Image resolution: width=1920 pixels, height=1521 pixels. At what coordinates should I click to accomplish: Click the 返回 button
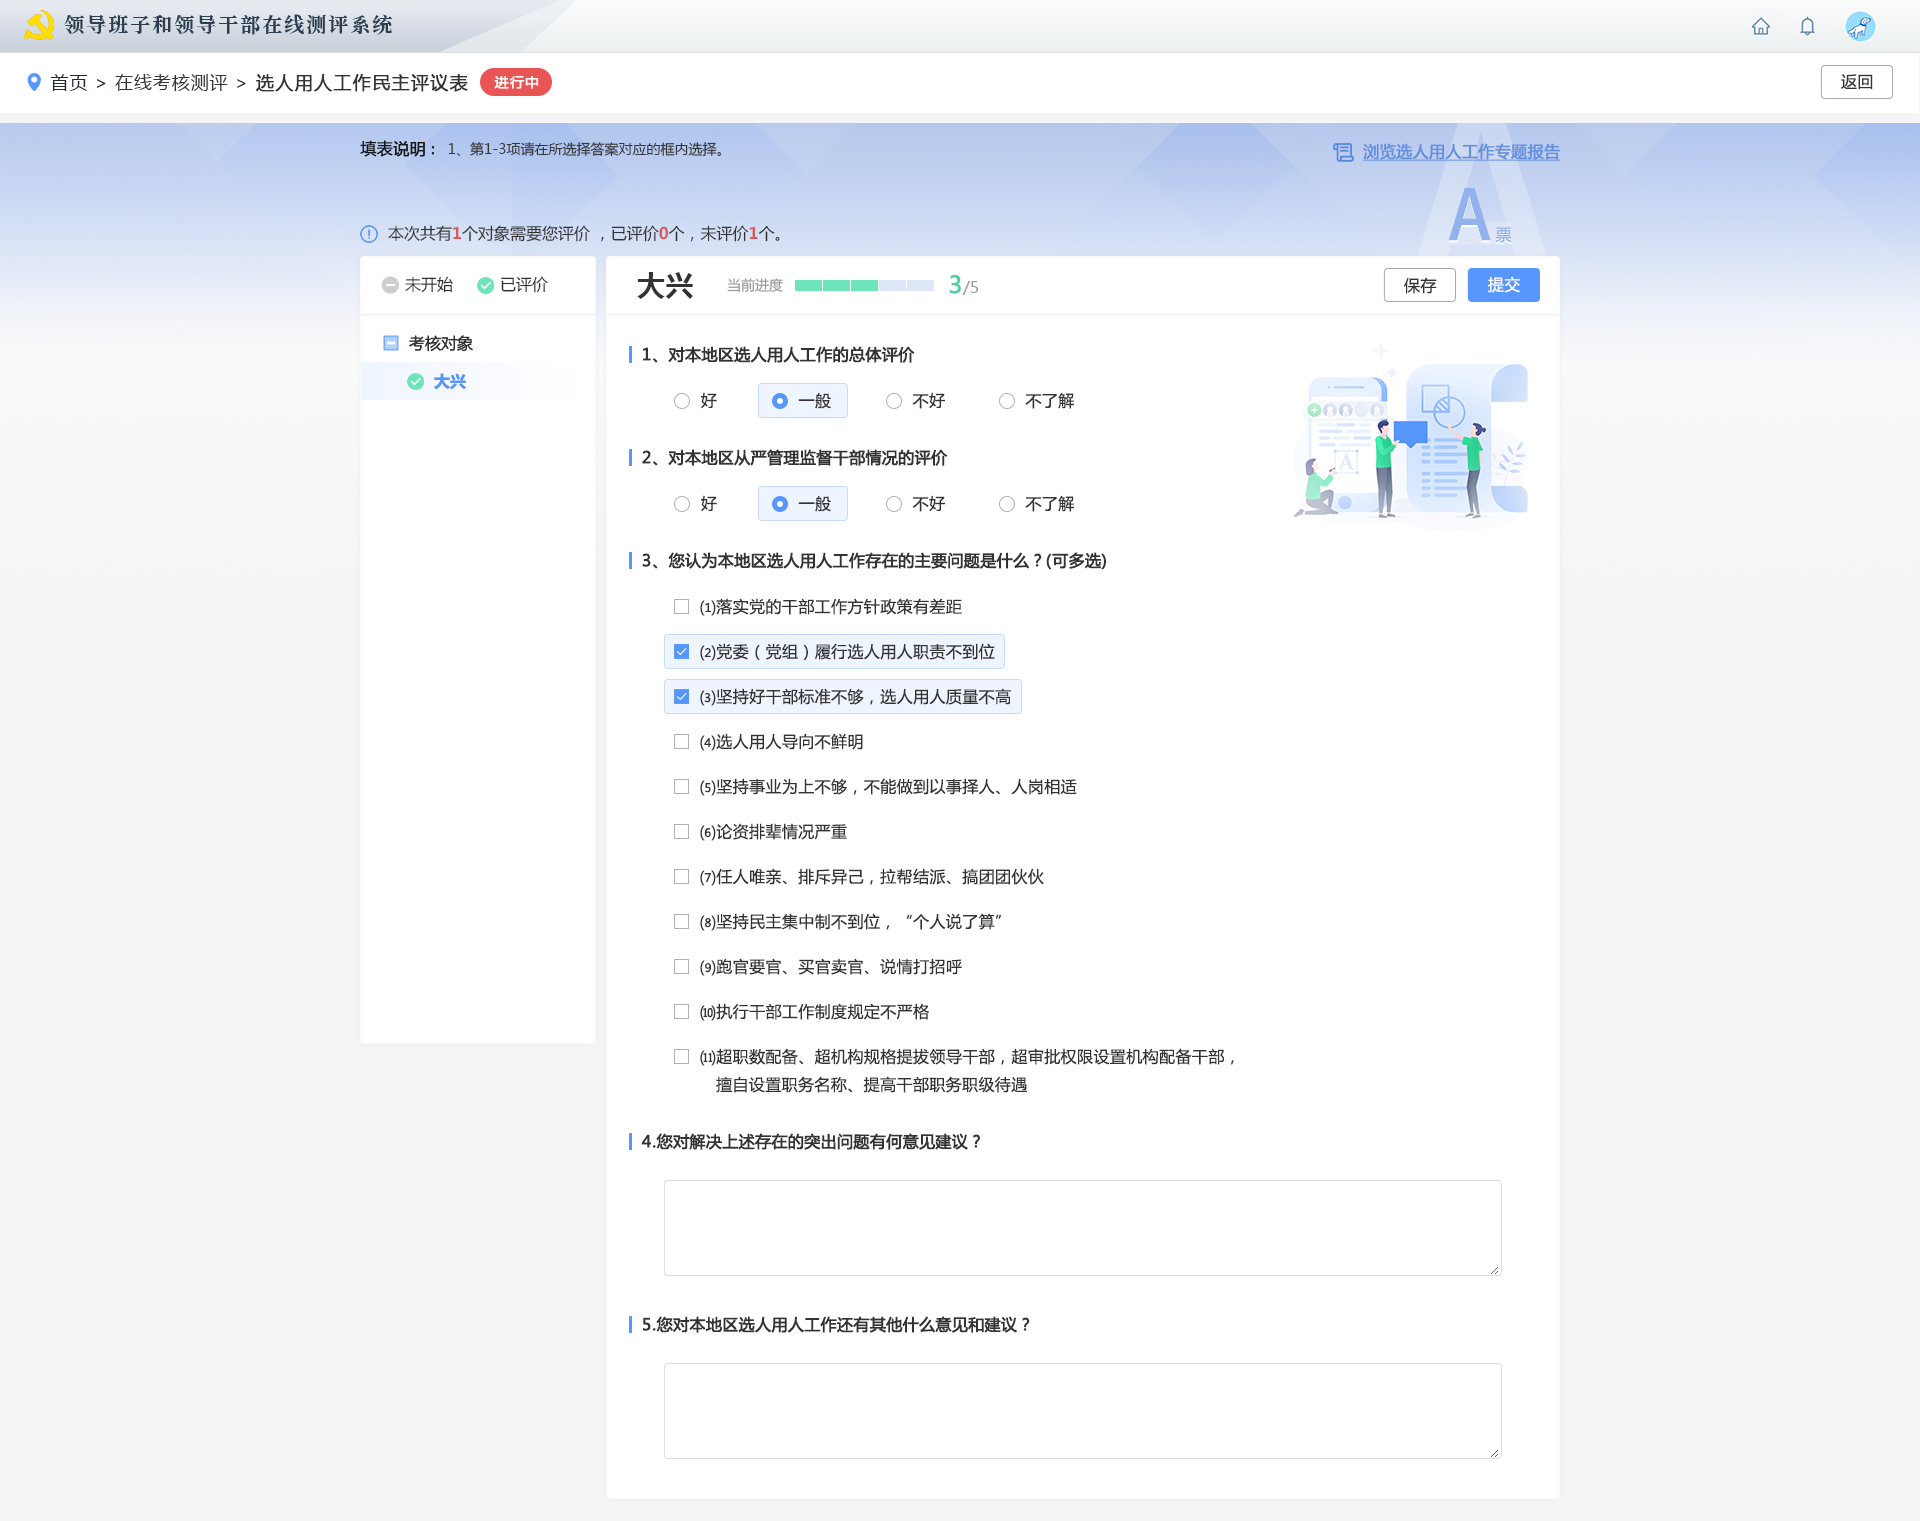1856,82
